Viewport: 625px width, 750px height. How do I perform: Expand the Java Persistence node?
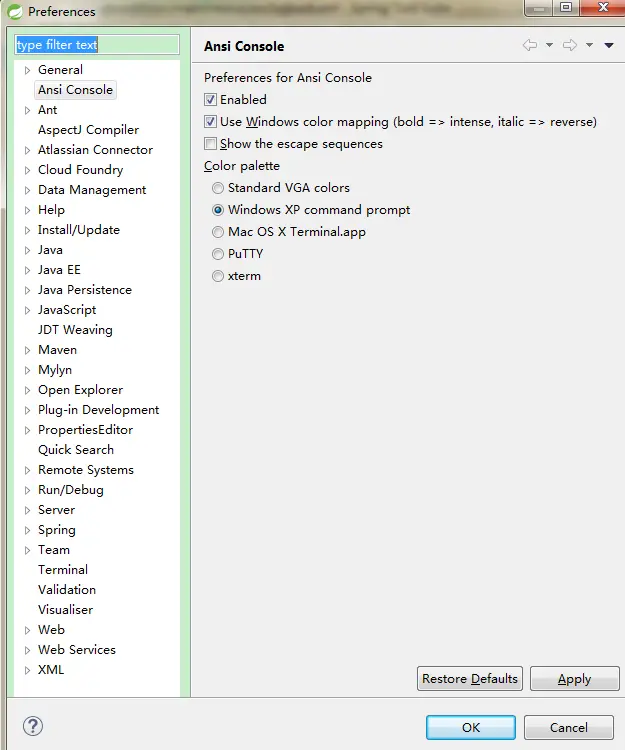coord(27,290)
